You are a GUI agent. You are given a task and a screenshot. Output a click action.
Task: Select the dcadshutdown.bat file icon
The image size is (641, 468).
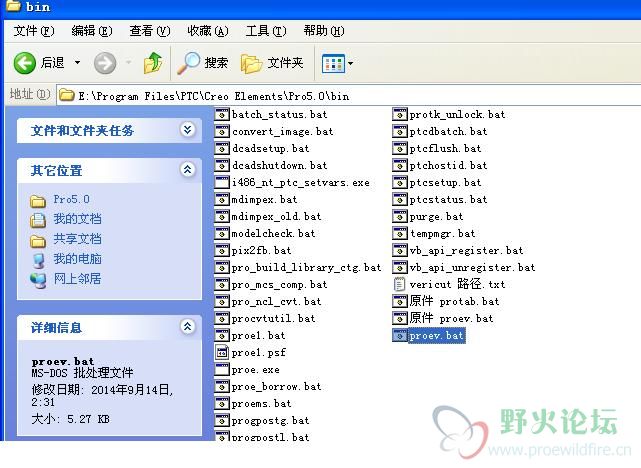point(222,165)
